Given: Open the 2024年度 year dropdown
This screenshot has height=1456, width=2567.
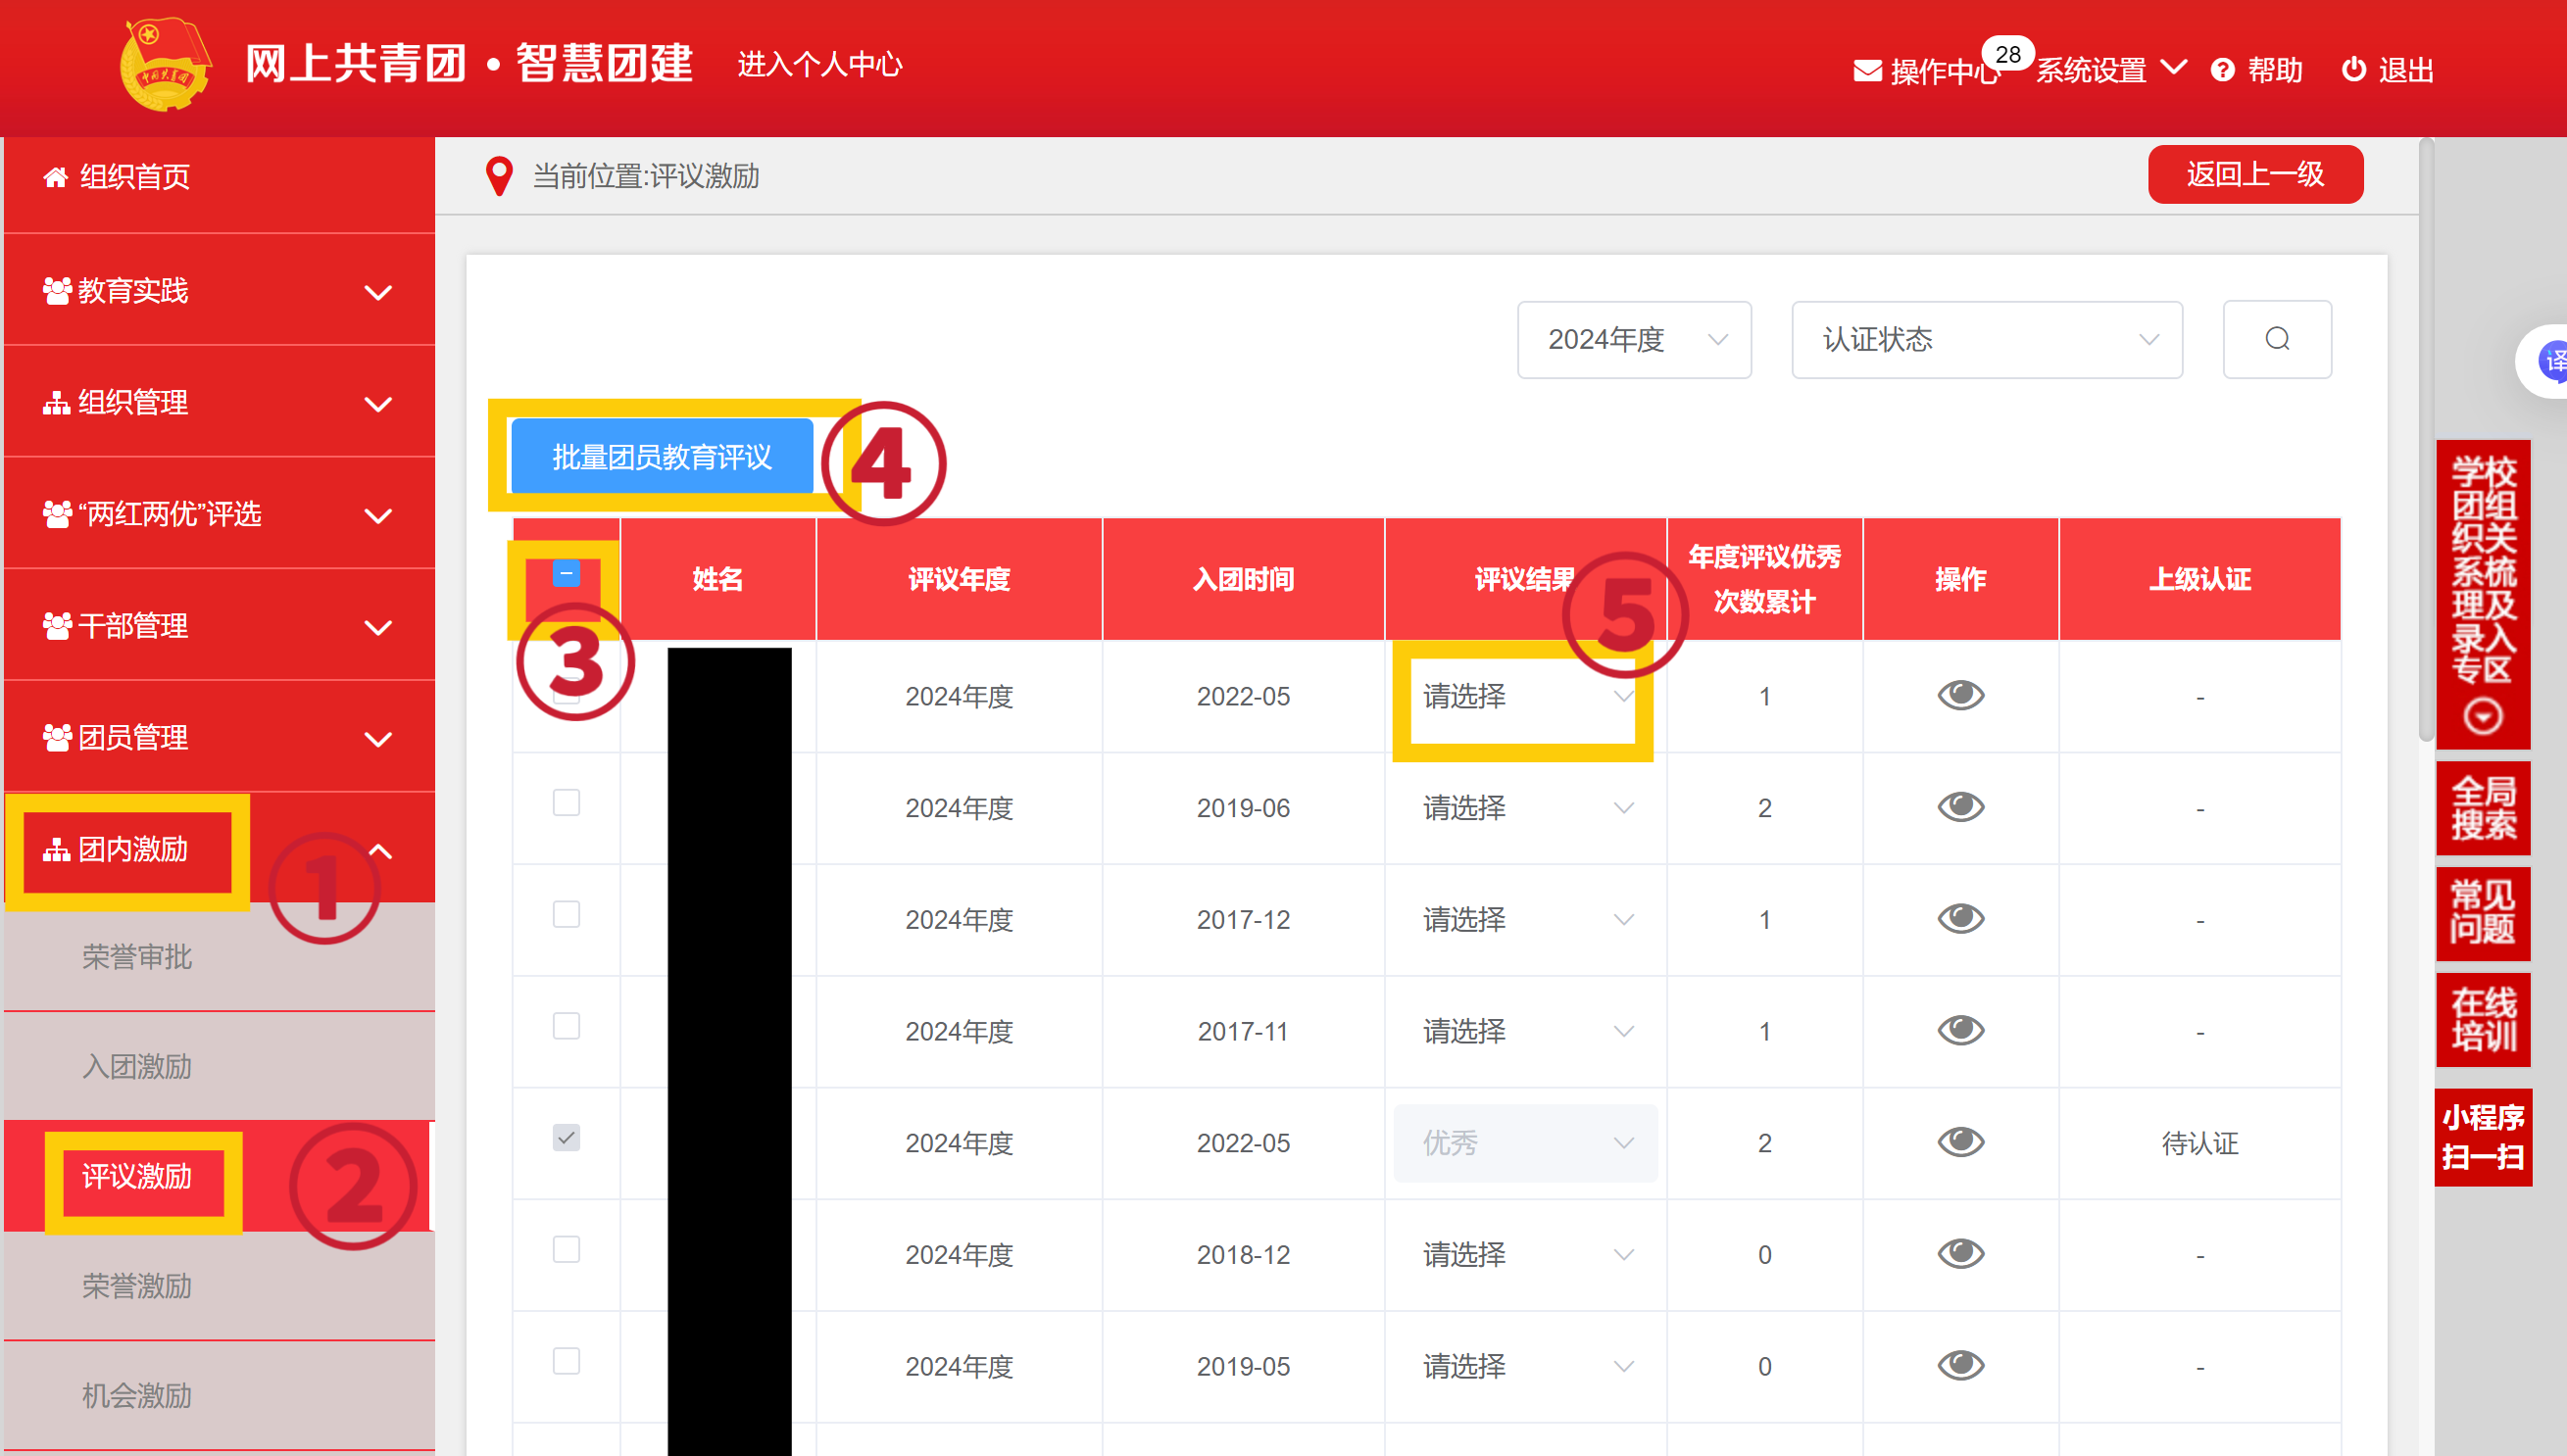Looking at the screenshot, I should coord(1633,340).
